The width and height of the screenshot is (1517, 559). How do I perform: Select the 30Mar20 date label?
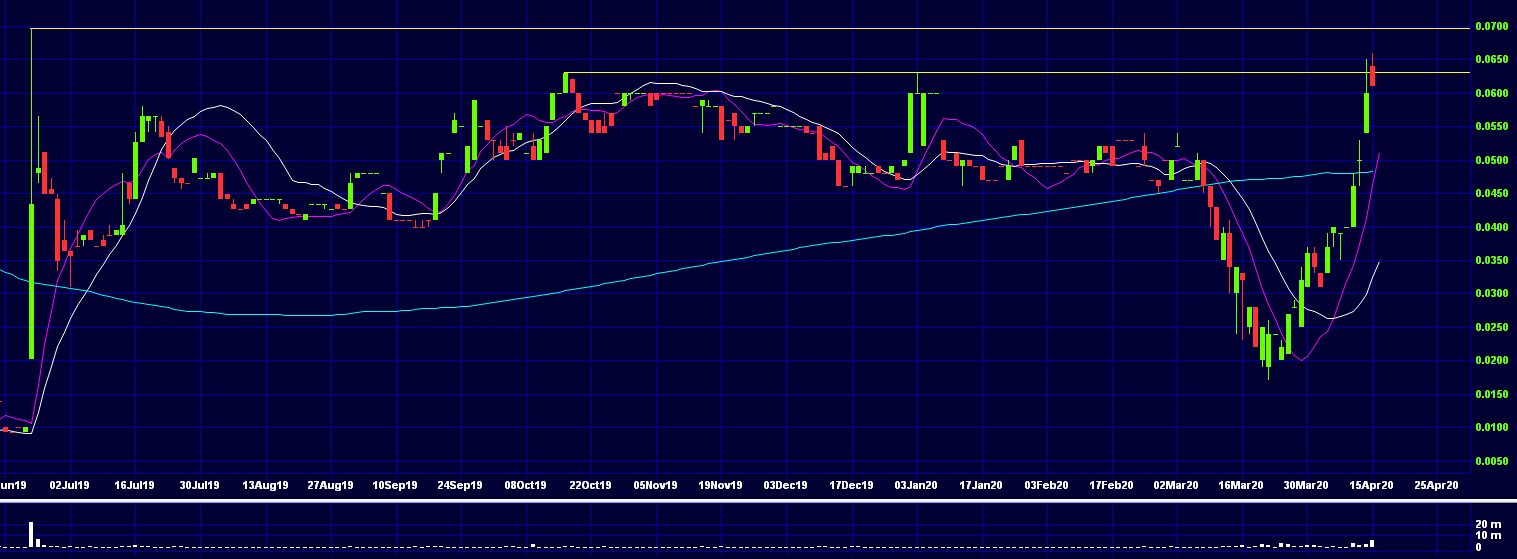pos(1306,485)
